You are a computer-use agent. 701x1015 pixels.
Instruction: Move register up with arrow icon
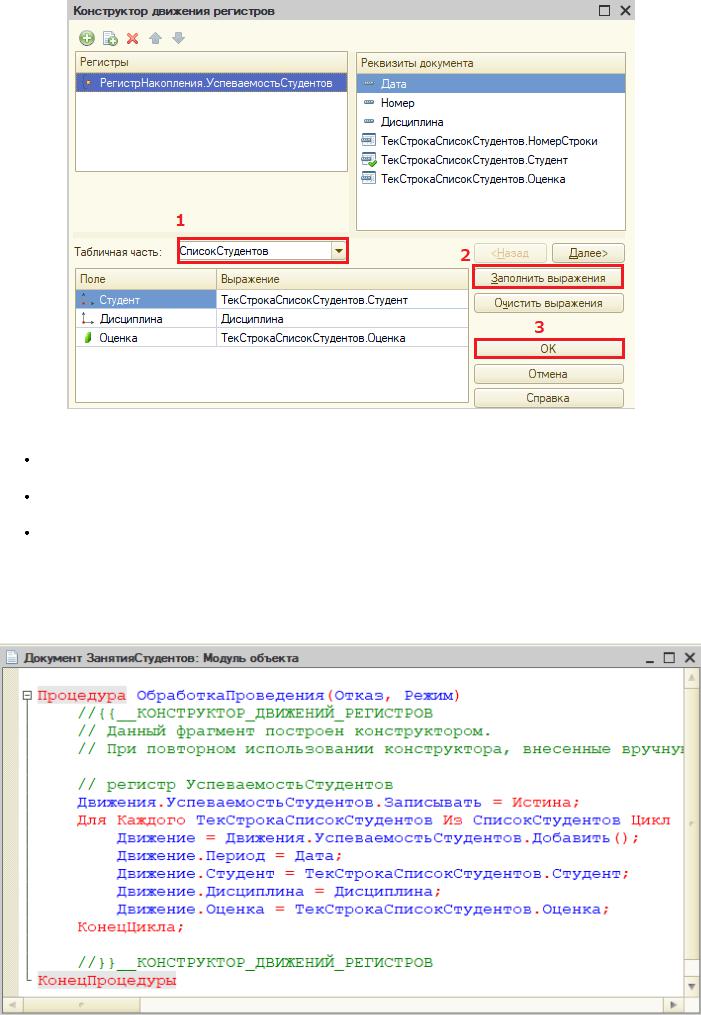coord(155,38)
